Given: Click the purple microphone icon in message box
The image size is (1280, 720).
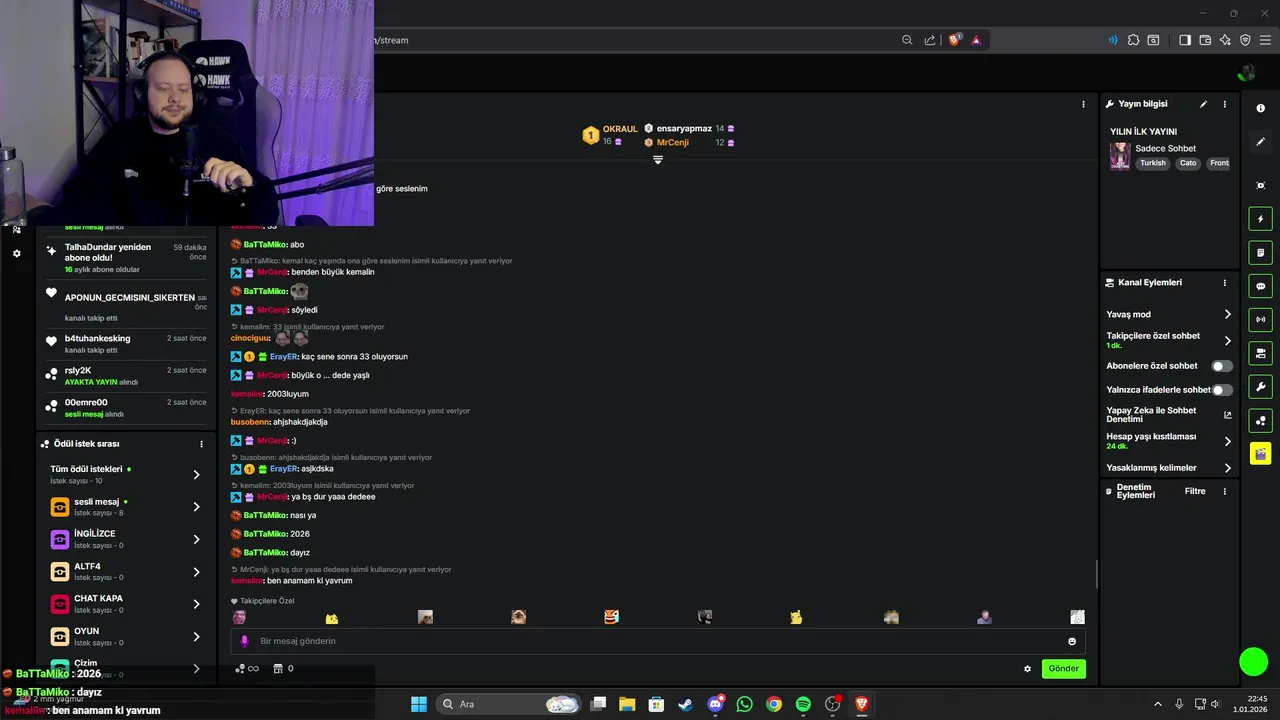Looking at the screenshot, I should (245, 641).
